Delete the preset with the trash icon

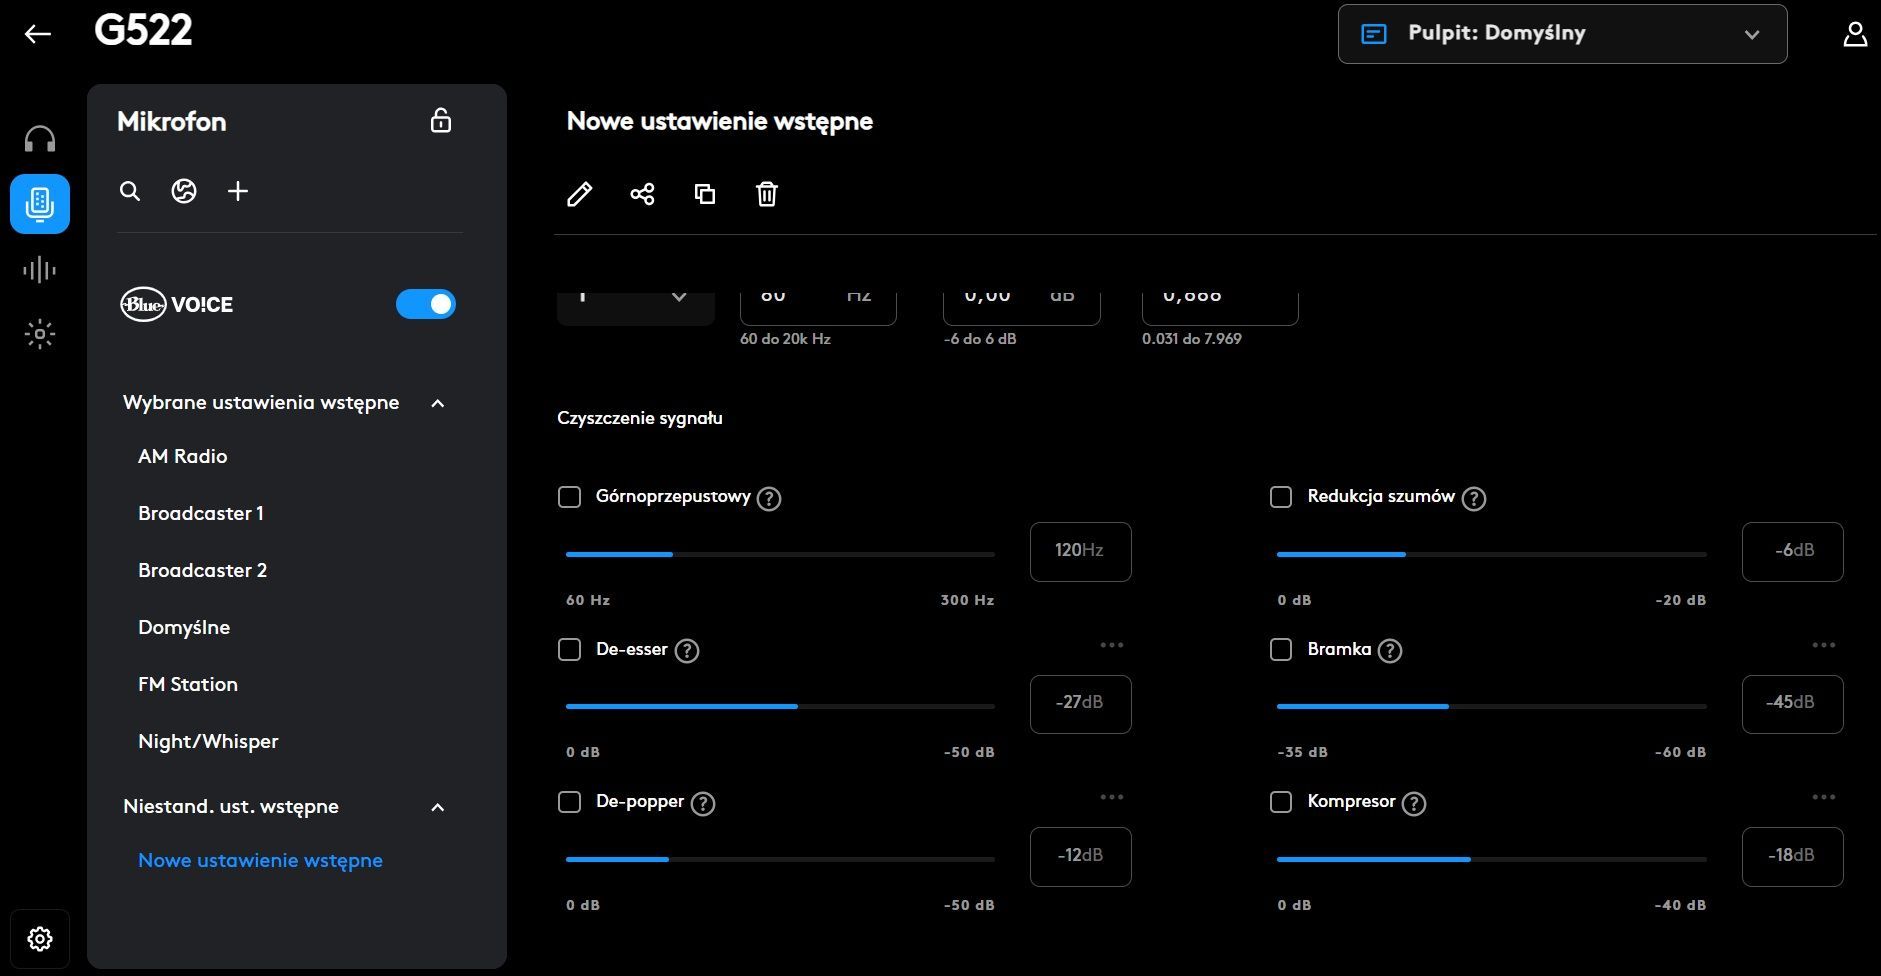point(767,194)
